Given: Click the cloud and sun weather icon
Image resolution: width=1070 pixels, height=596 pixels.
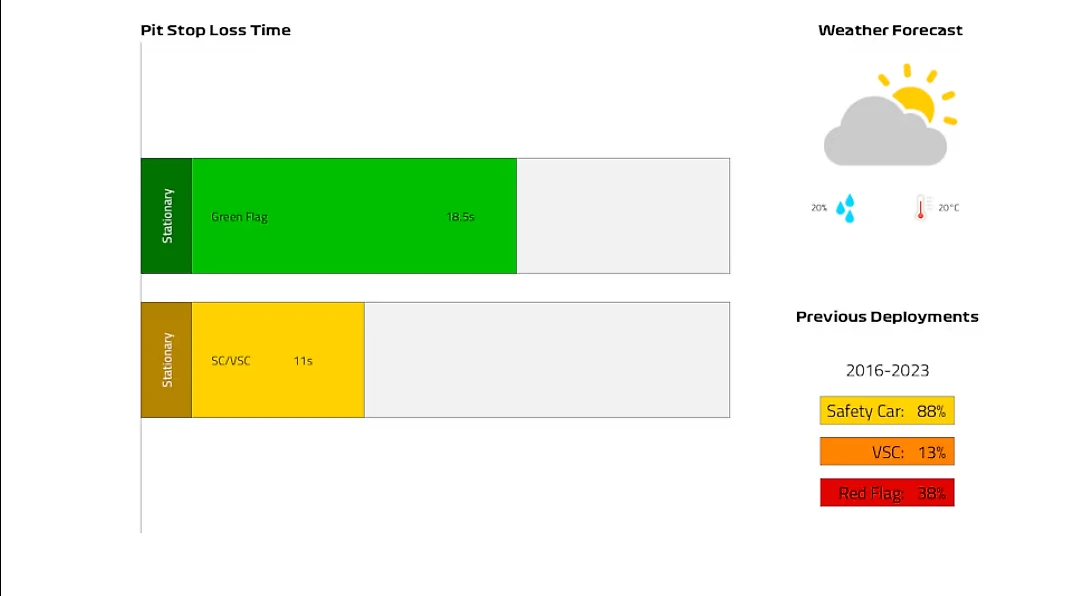Looking at the screenshot, I should [890, 115].
